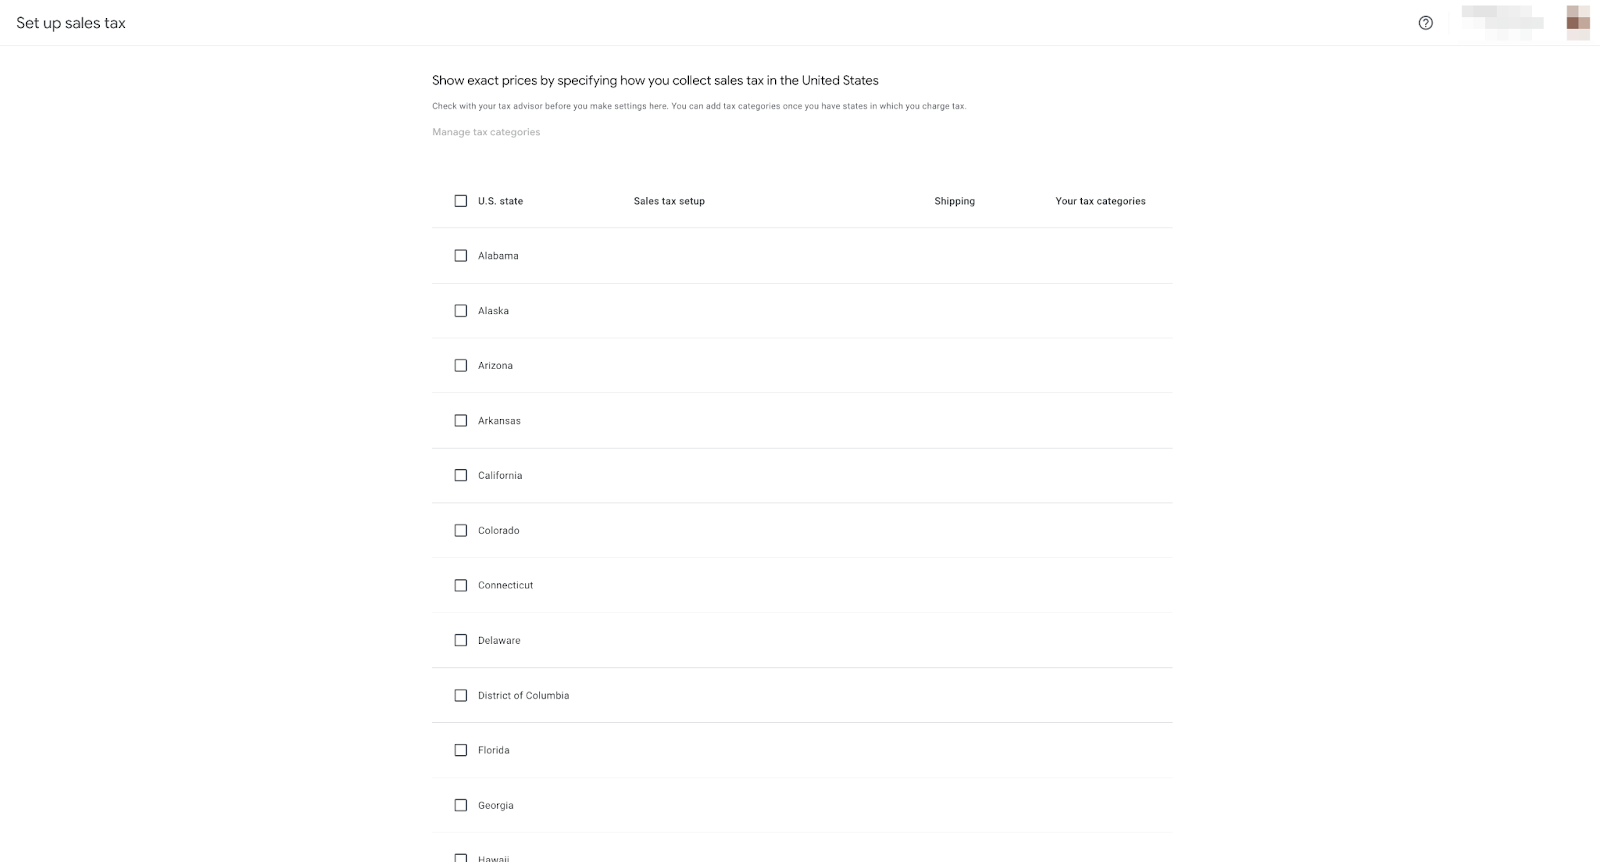Enable the California checkbox

tap(461, 476)
